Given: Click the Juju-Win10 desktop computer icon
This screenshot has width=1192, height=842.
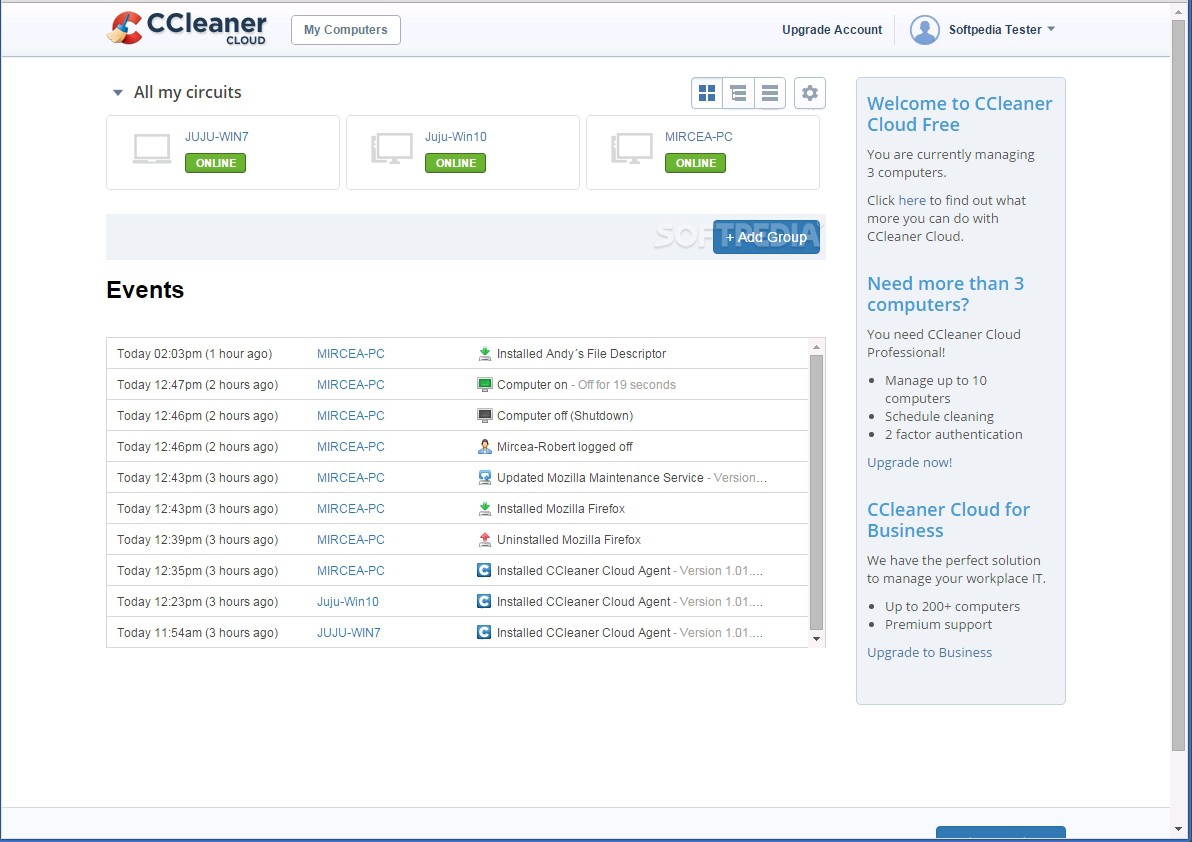Looking at the screenshot, I should [x=392, y=149].
